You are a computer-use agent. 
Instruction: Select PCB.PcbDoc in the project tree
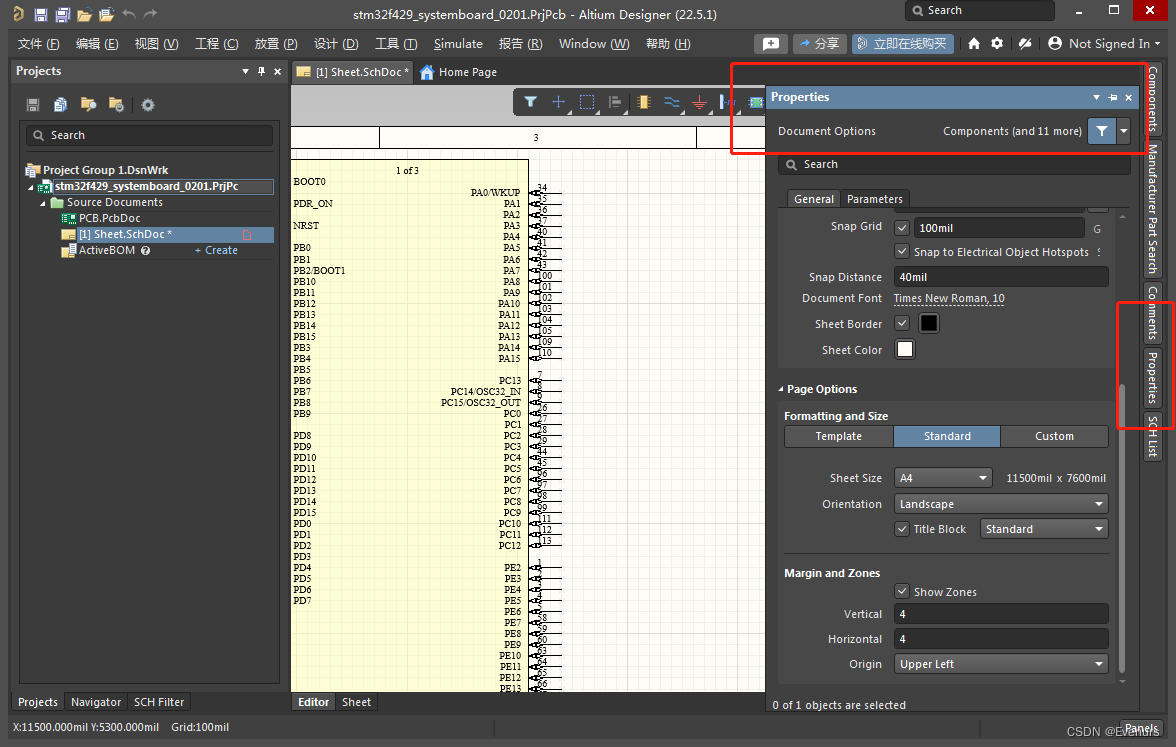pos(110,218)
